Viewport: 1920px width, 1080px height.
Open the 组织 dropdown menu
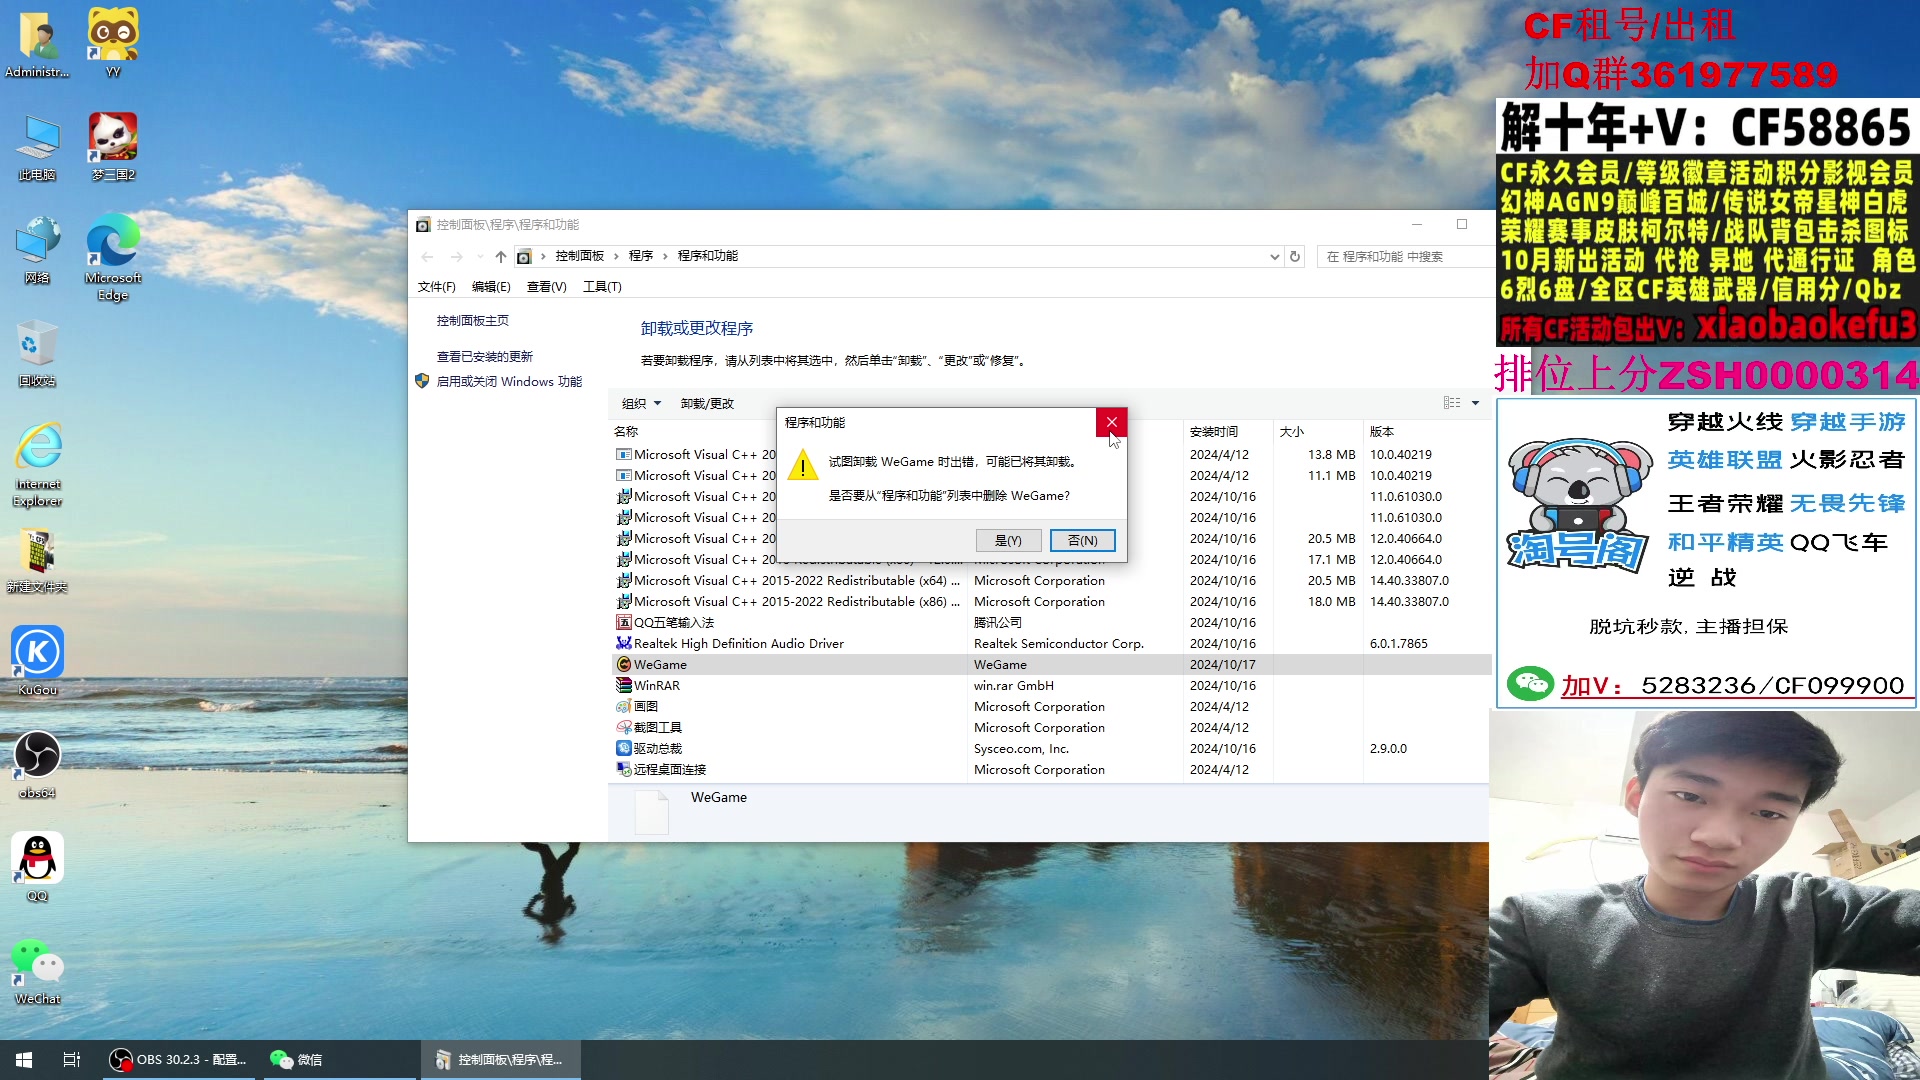pyautogui.click(x=641, y=404)
